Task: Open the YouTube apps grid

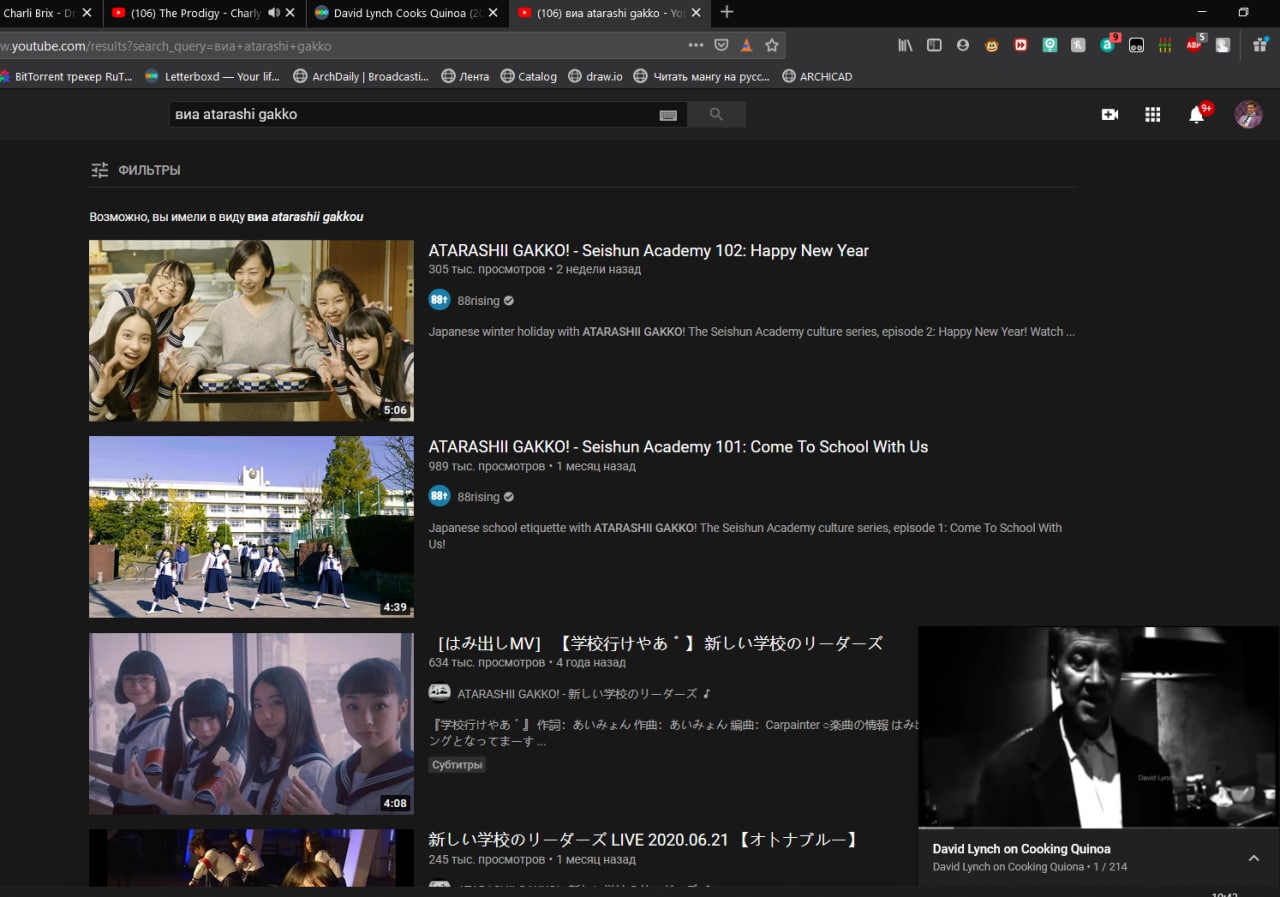Action: point(1153,114)
